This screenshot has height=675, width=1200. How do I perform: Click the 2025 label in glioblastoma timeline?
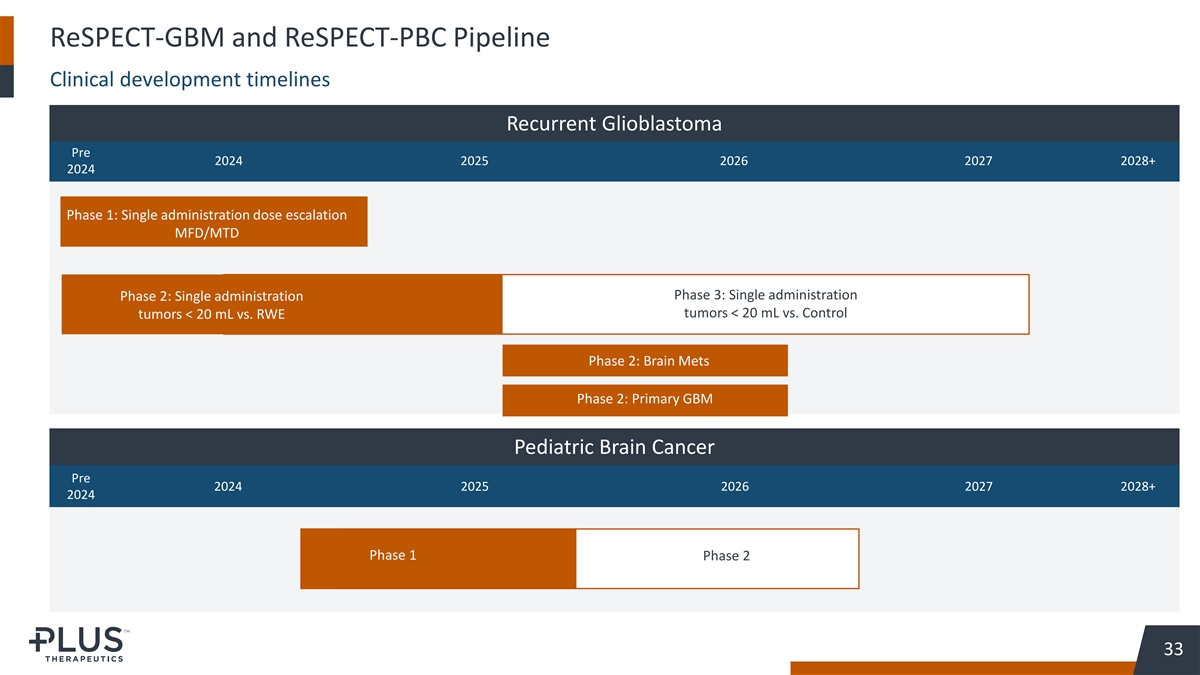click(474, 161)
